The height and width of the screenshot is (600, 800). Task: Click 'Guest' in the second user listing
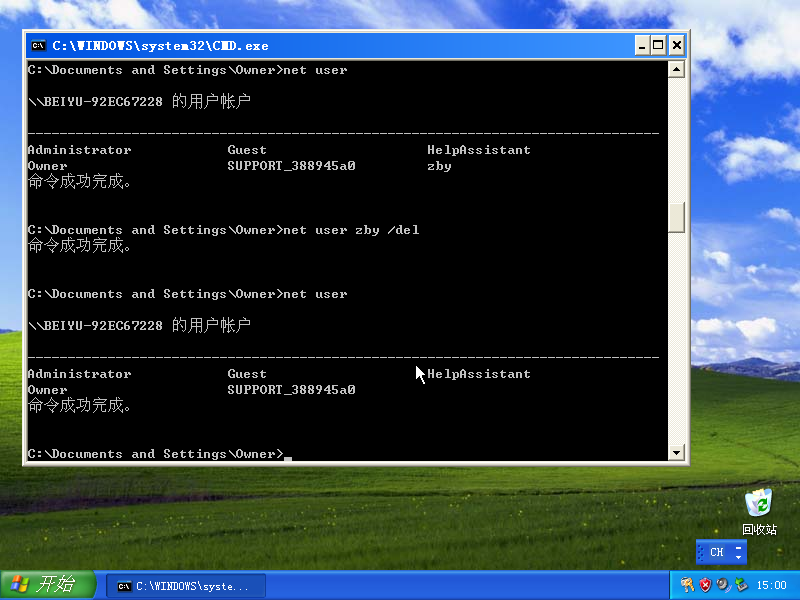(247, 374)
